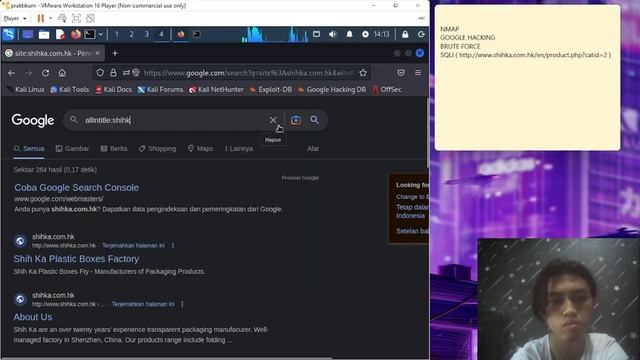Open Kali Forums bookmark
Viewport: 640px width, 360px height.
(160, 89)
